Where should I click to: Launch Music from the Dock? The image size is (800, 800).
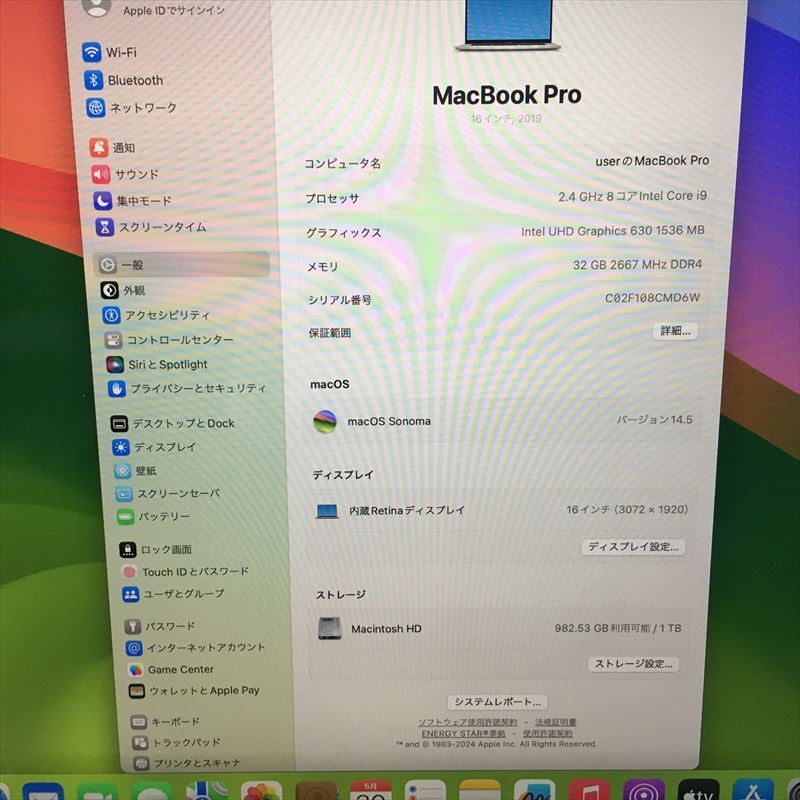point(589,790)
